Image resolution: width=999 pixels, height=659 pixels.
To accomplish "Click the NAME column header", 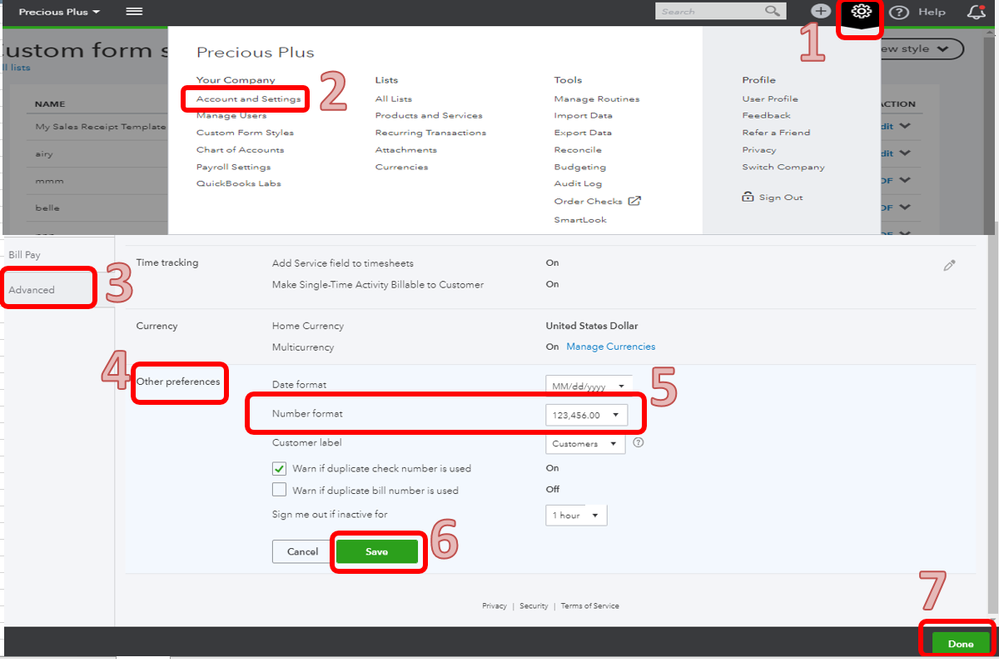I will (x=50, y=104).
